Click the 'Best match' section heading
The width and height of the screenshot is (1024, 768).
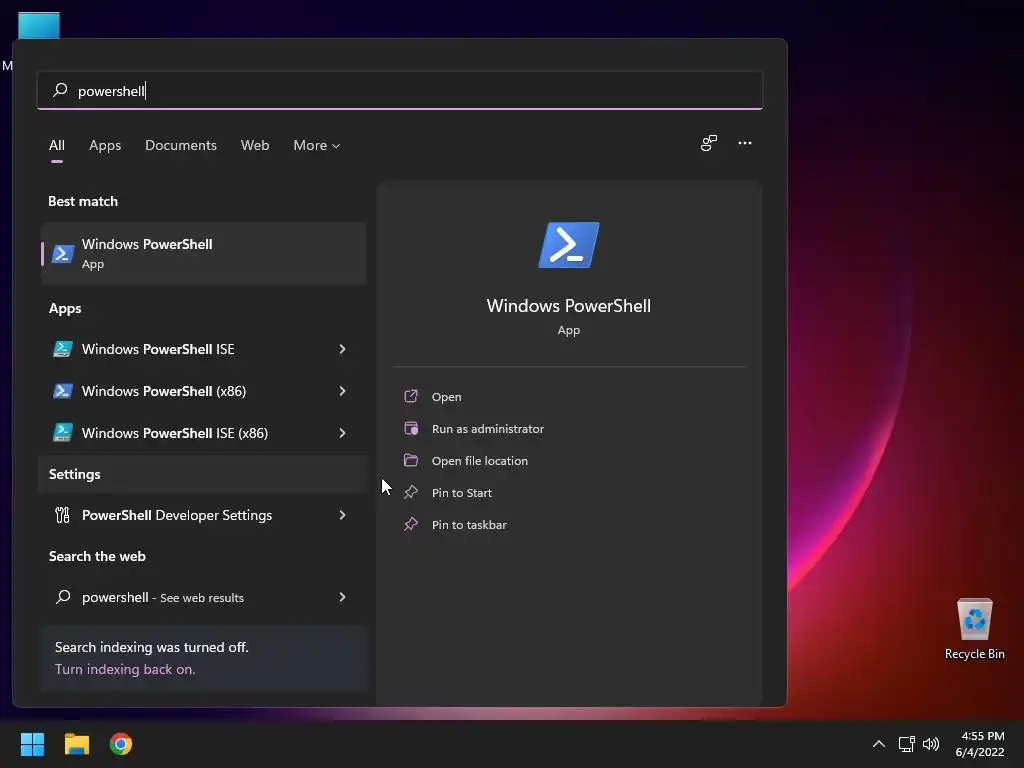[83, 201]
